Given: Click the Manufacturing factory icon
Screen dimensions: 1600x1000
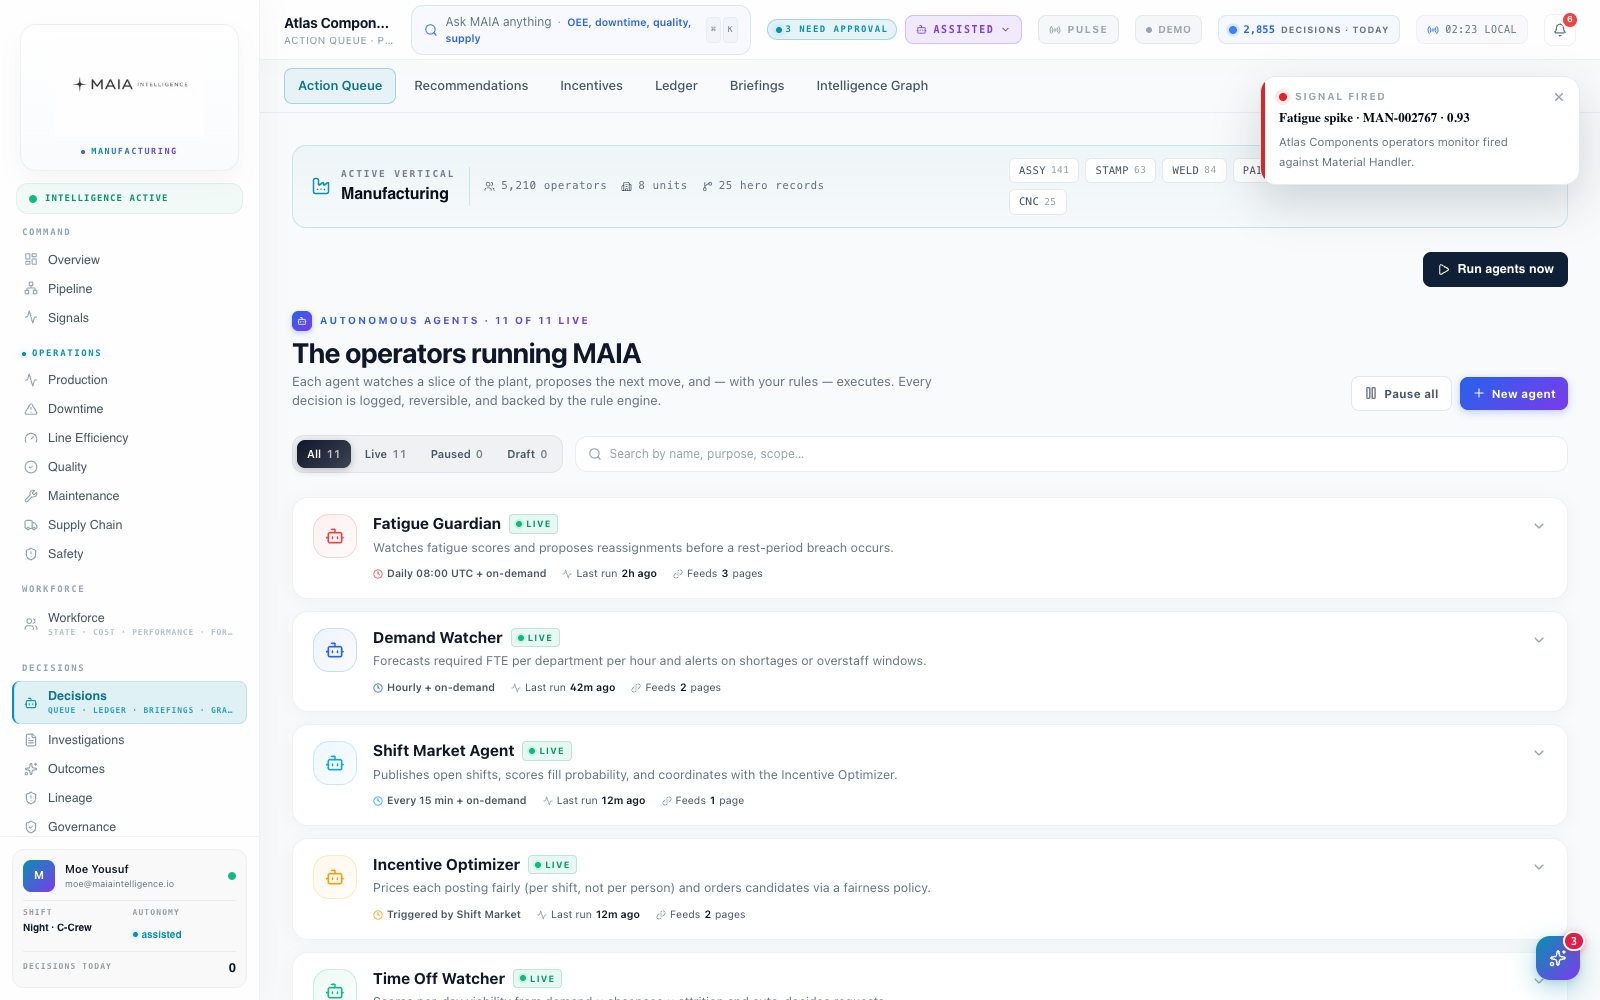Looking at the screenshot, I should 321,186.
